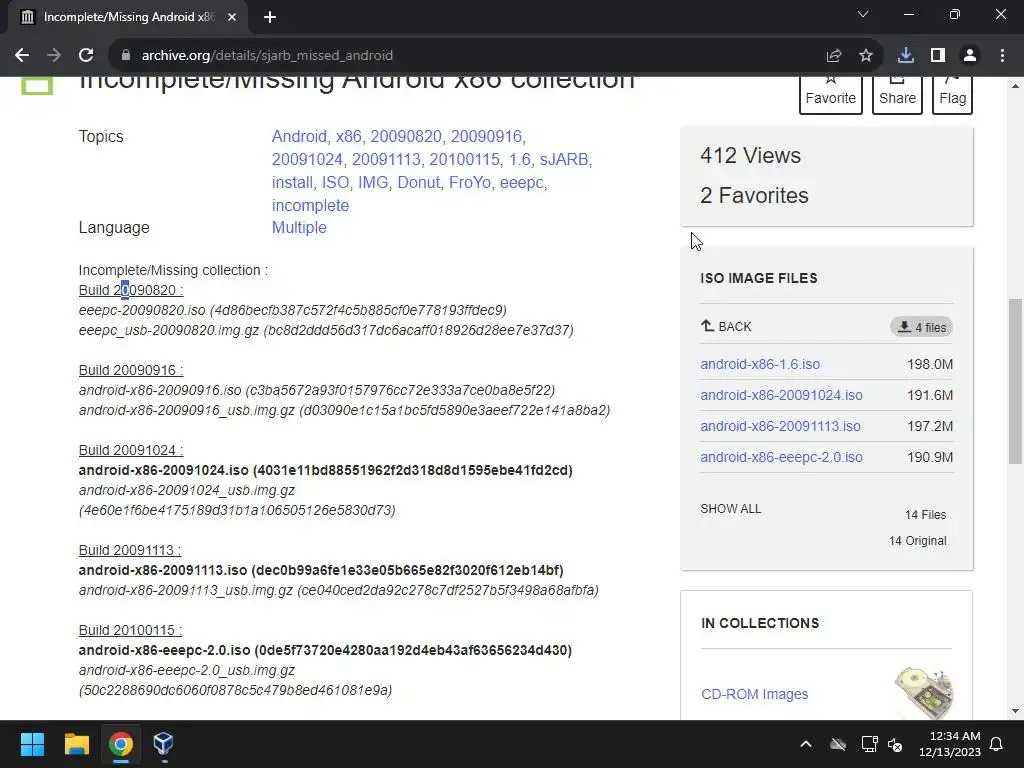The height and width of the screenshot is (768, 1024).
Task: Download android-x86-20091024.iso from file list
Action: click(x=781, y=395)
